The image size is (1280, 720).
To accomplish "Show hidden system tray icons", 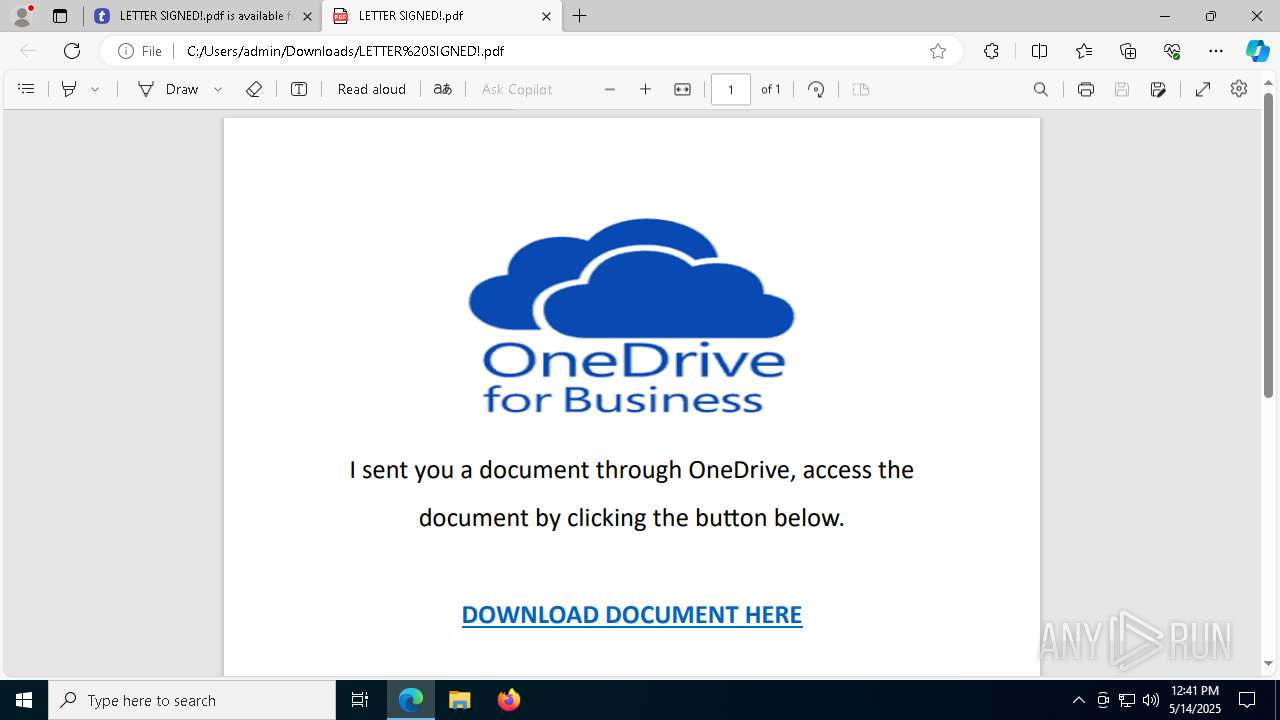I will tap(1078, 700).
